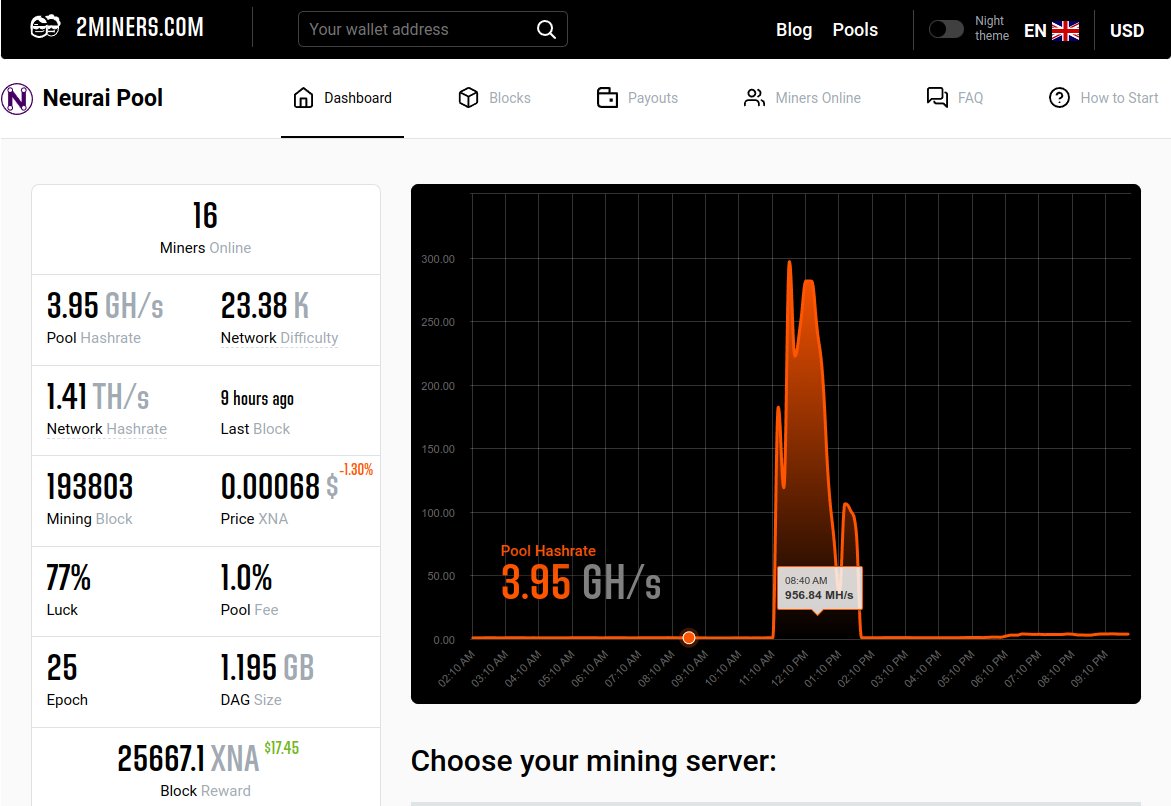Open the Payouts tab
Image resolution: width=1171 pixels, height=806 pixels.
[637, 98]
